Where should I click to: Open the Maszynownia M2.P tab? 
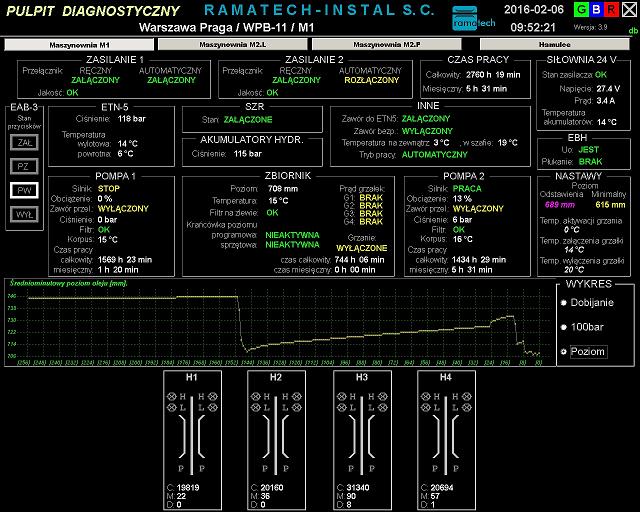click(x=387, y=44)
